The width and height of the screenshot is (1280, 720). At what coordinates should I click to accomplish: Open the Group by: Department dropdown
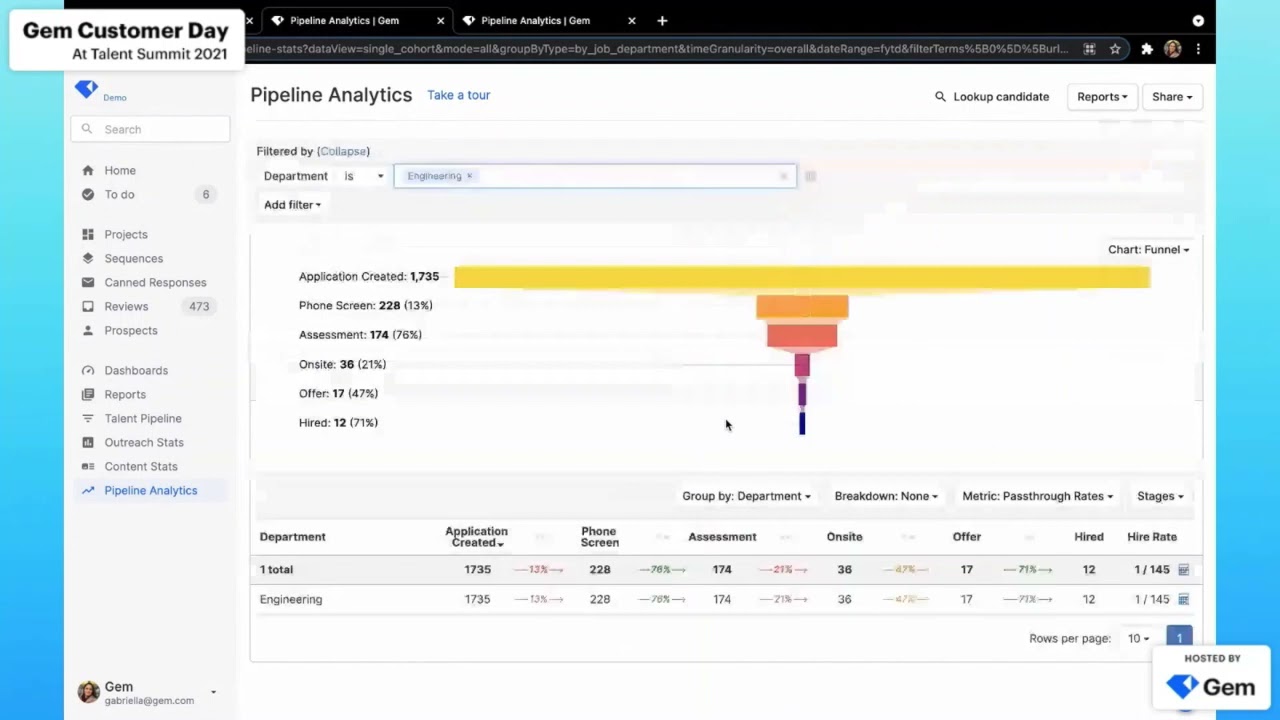click(x=746, y=496)
